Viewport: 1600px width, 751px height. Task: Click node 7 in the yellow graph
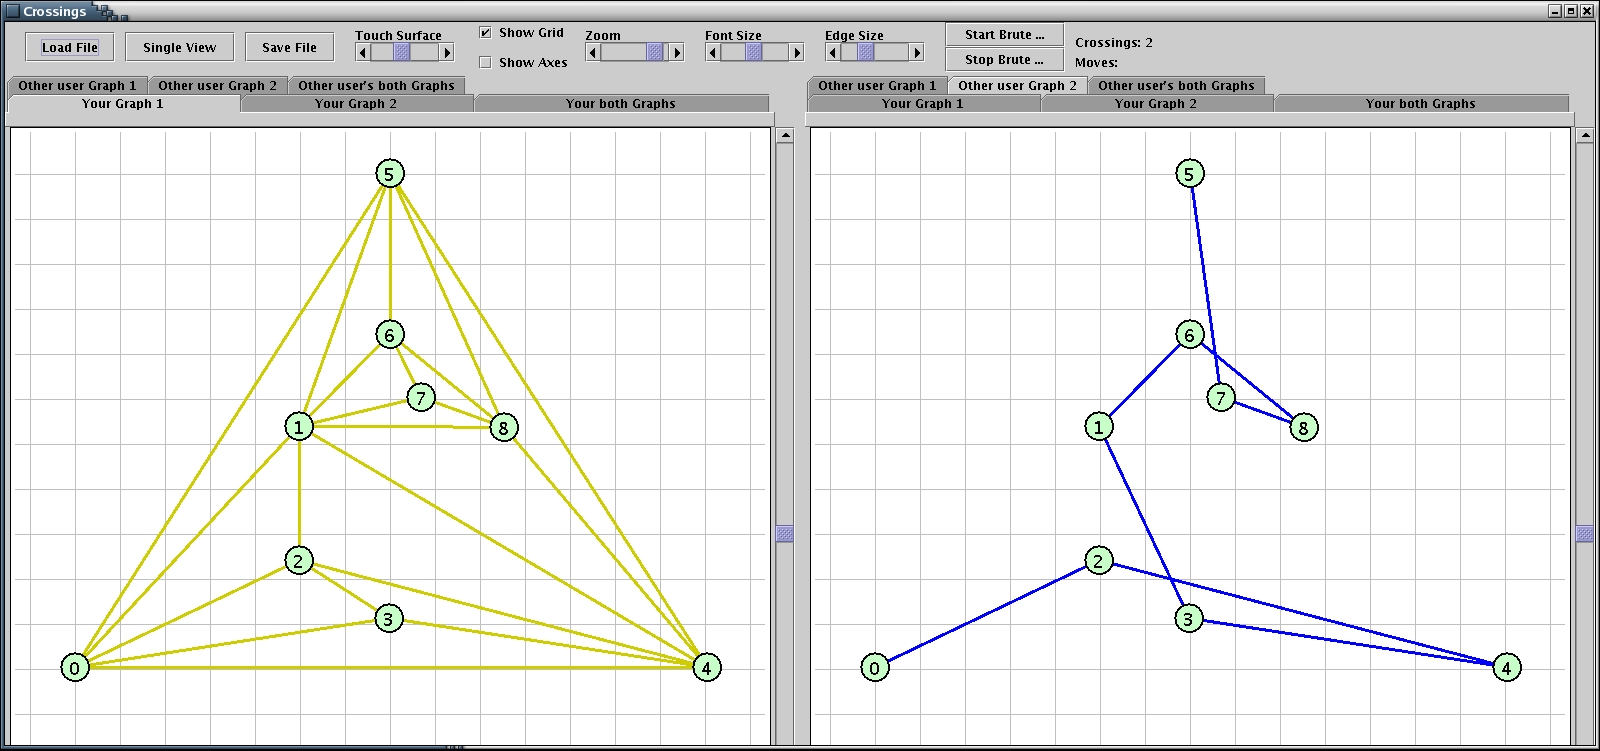click(421, 398)
